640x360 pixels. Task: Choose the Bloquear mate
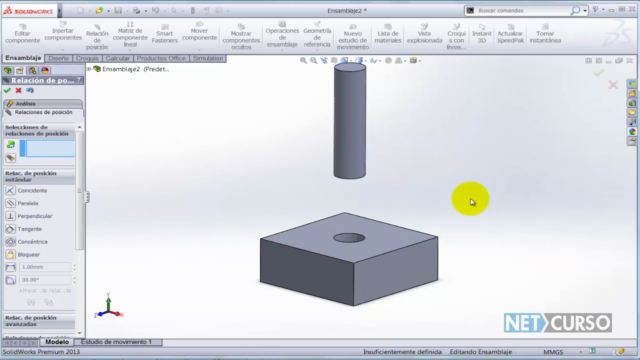(22, 254)
